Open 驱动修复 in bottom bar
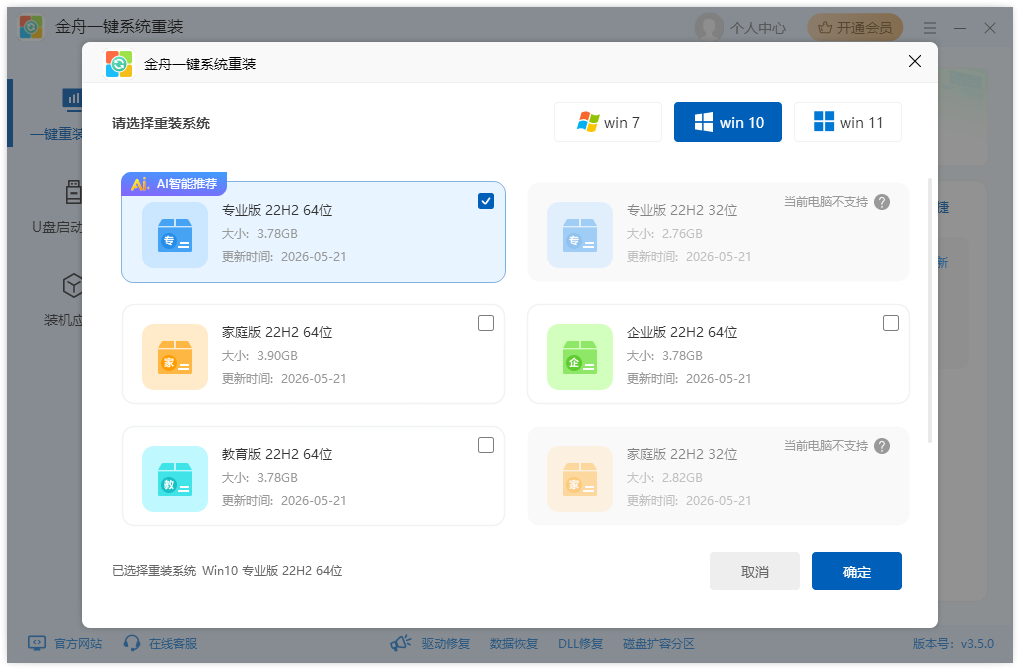 click(446, 643)
